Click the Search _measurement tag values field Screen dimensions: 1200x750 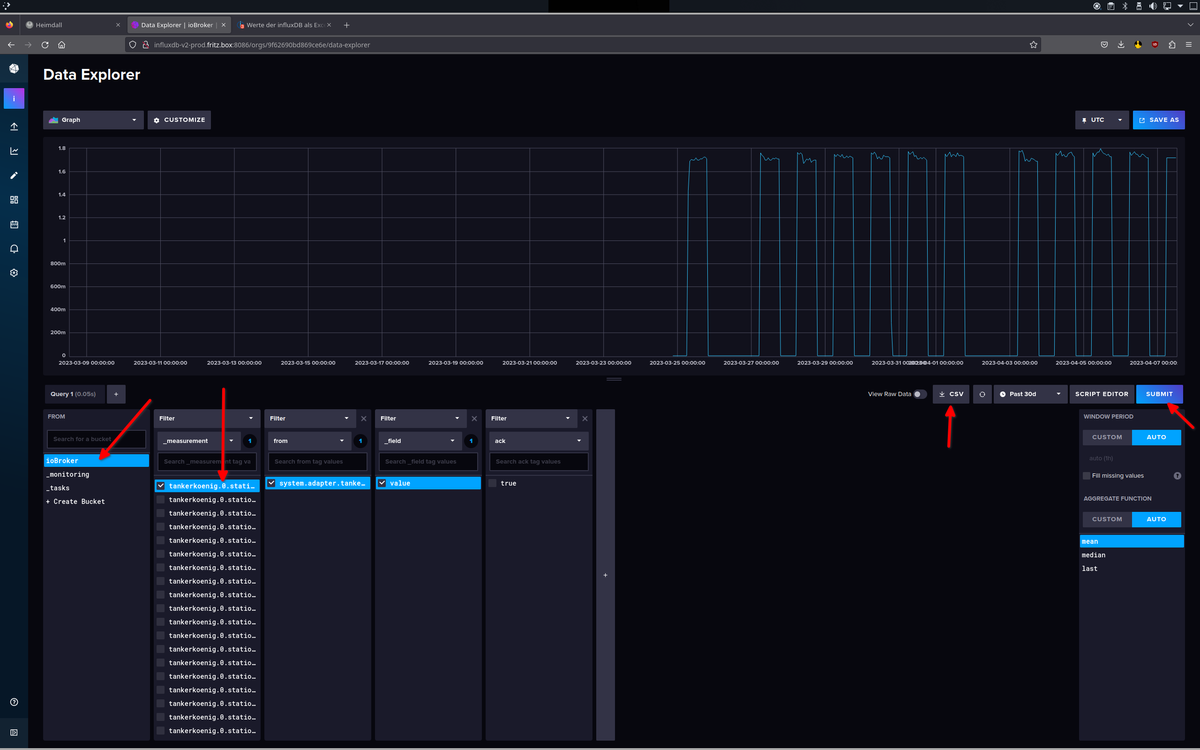click(207, 462)
